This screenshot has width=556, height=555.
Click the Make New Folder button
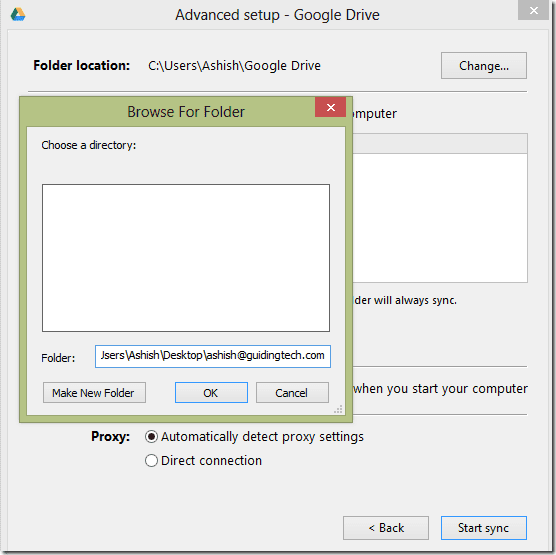94,393
